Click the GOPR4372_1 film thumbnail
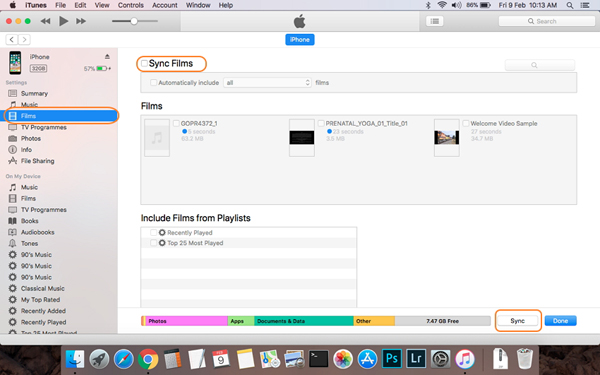 tap(157, 138)
